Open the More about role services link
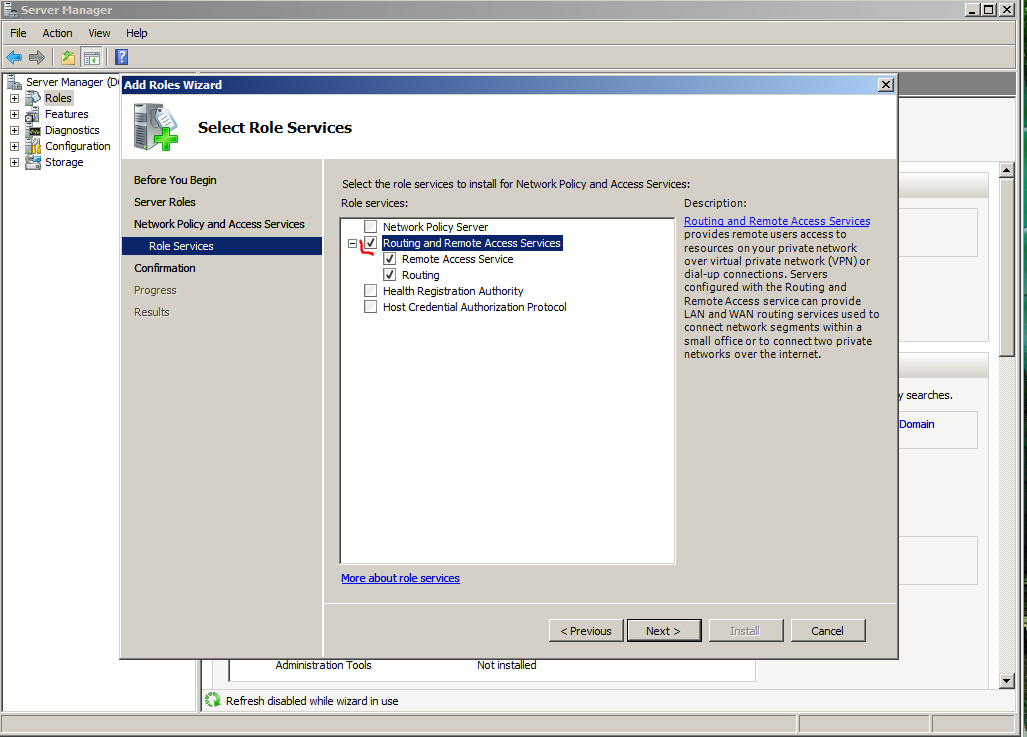The height and width of the screenshot is (737, 1027). (x=400, y=578)
